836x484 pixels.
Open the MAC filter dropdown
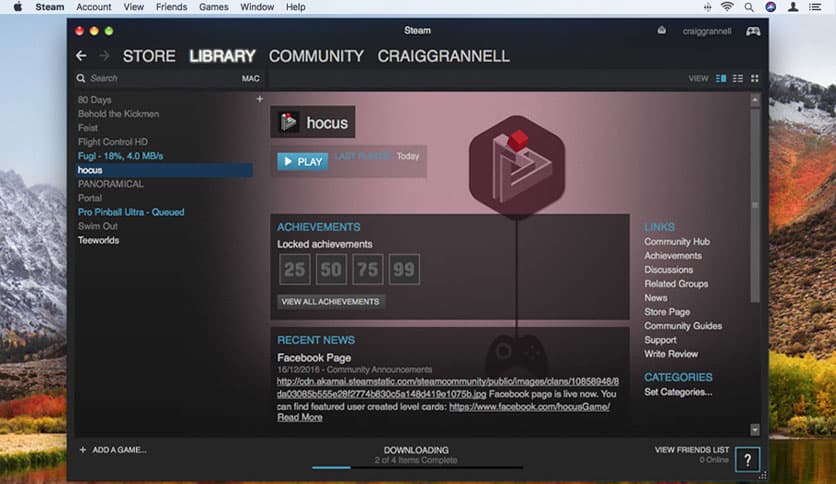[251, 78]
